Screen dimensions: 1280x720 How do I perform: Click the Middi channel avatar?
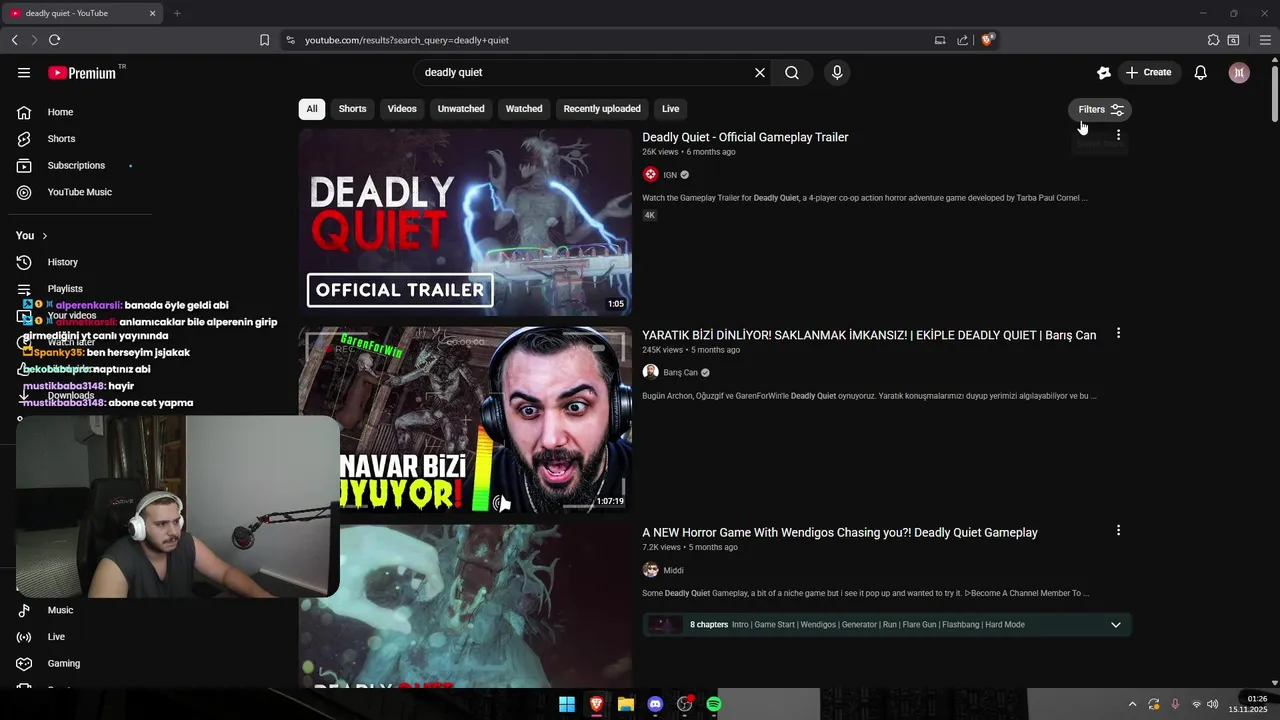pos(650,570)
